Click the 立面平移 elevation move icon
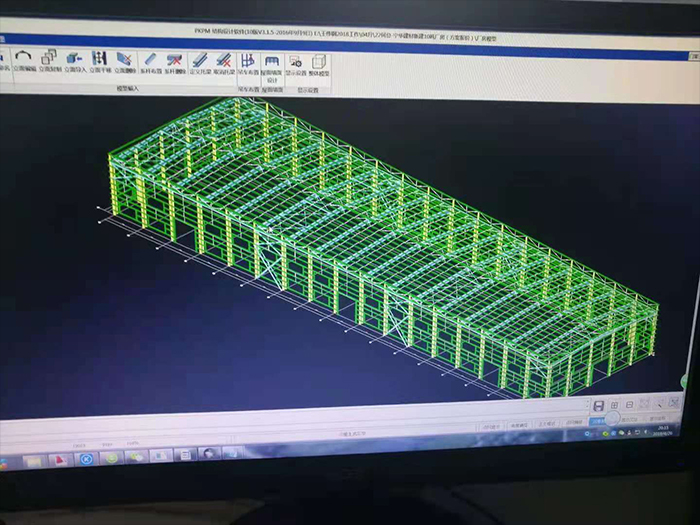Image resolution: width=700 pixels, height=525 pixels. [x=100, y=60]
